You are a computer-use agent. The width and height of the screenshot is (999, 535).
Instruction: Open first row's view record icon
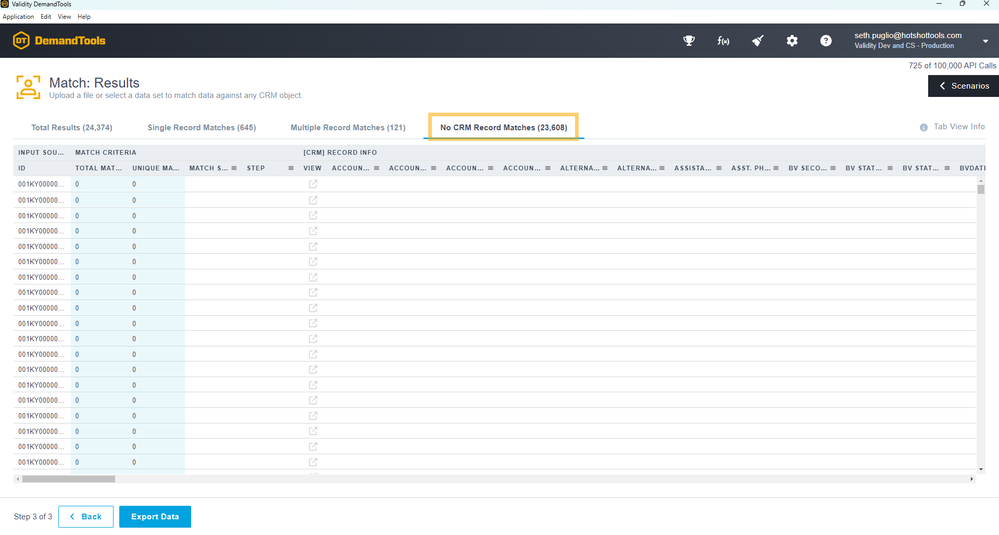[x=313, y=184]
